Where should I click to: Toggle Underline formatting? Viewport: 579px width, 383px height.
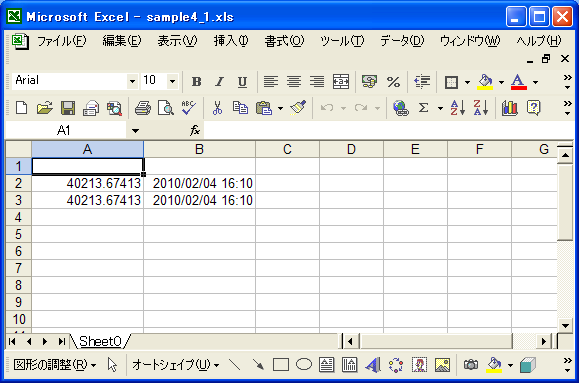tap(242, 82)
